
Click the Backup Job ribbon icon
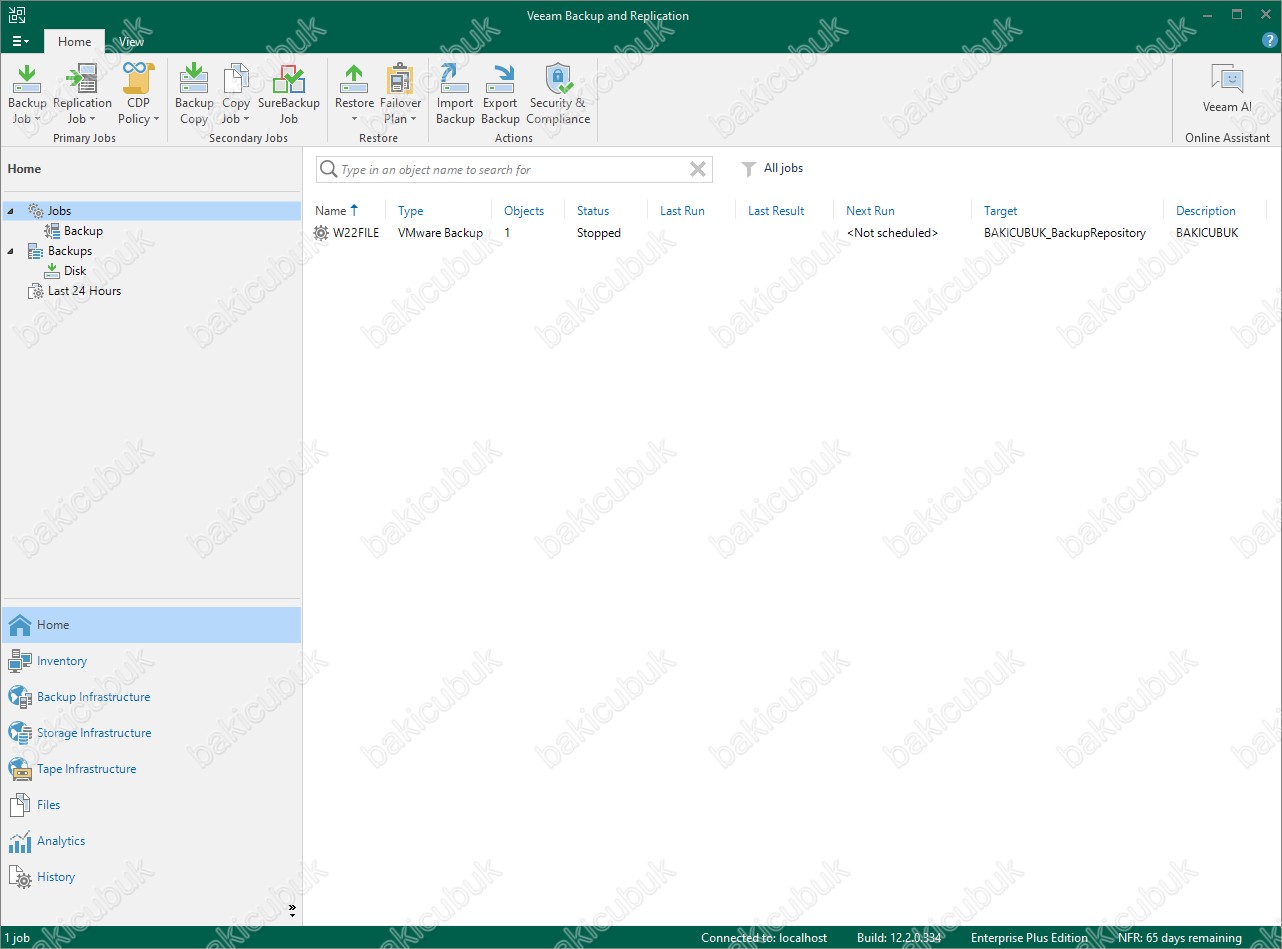click(x=27, y=78)
